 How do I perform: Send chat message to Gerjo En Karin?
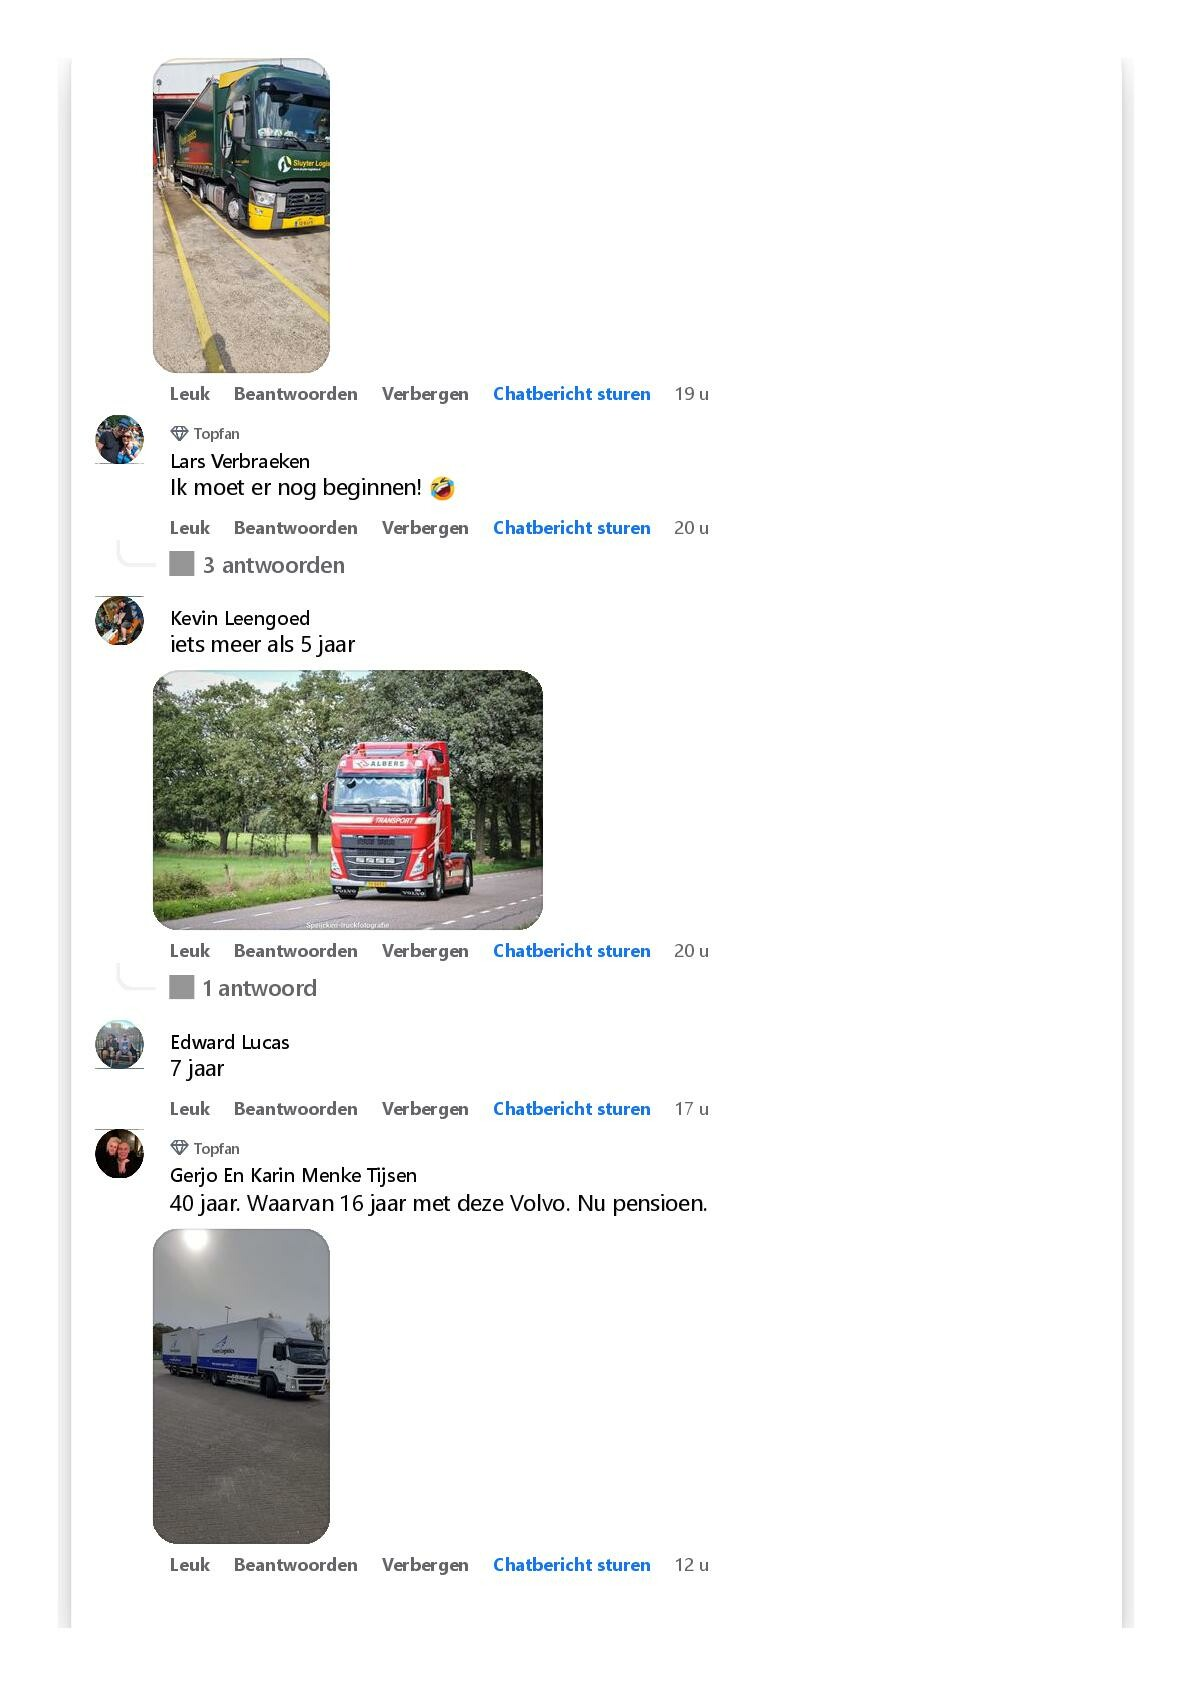coord(571,1565)
